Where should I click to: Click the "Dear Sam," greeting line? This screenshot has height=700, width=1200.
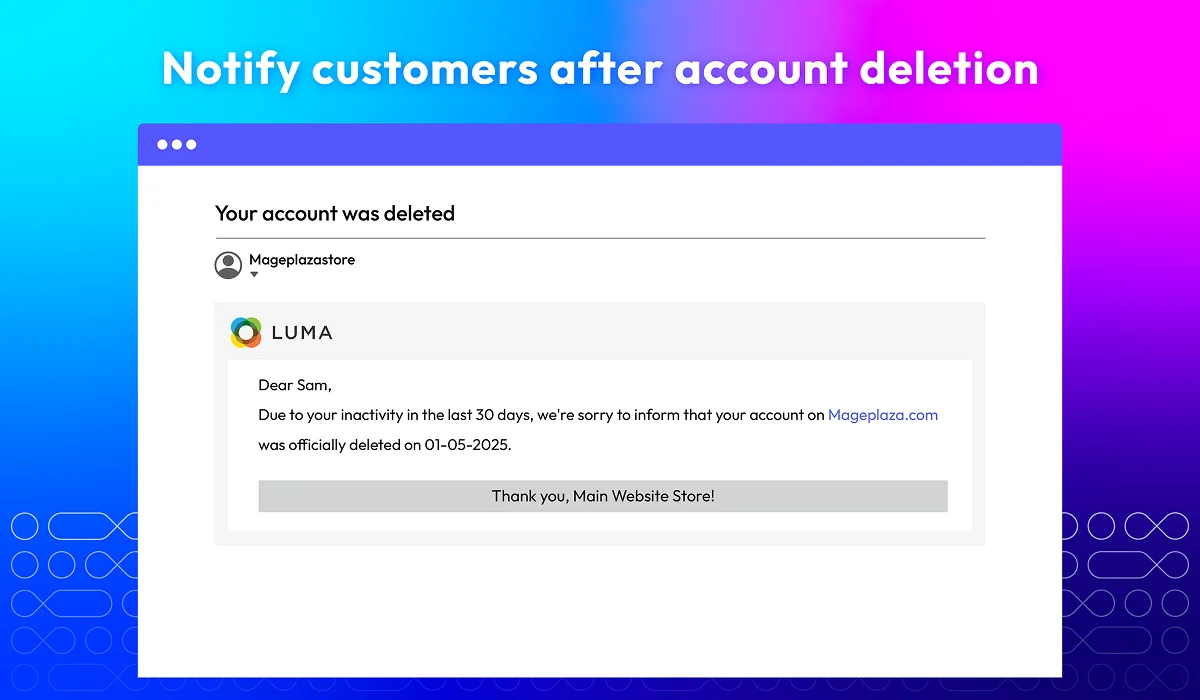[295, 385]
